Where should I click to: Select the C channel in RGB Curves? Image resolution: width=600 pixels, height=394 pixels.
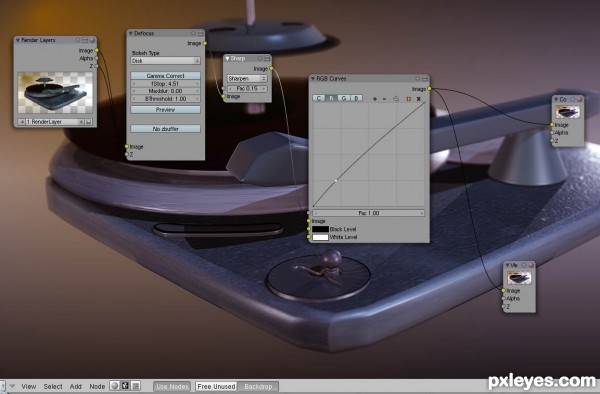(x=319, y=98)
